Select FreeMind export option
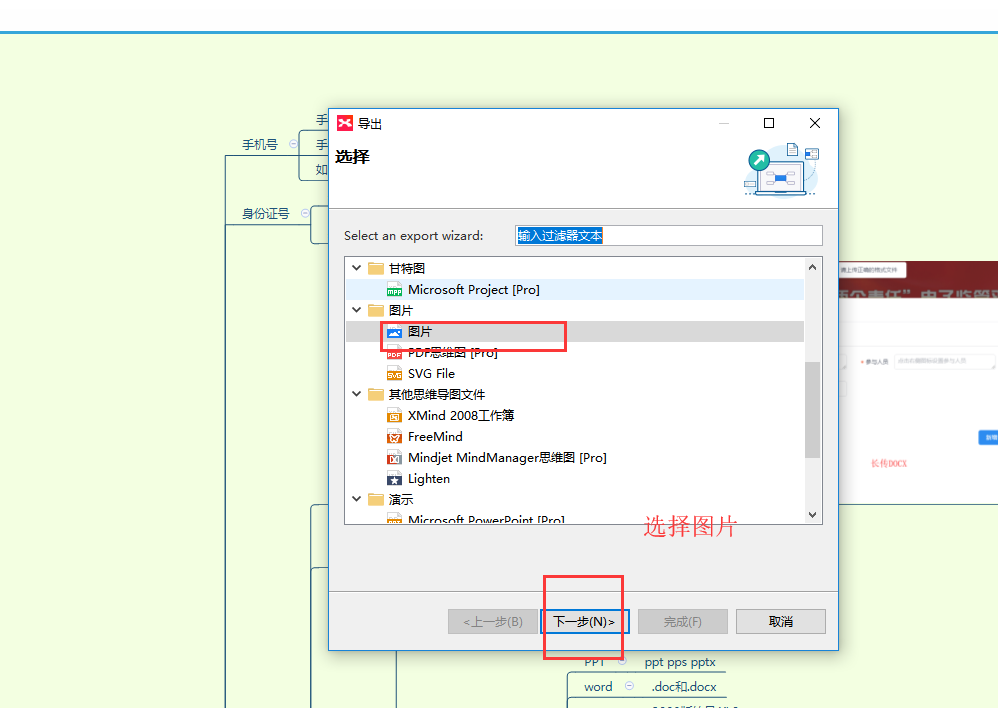 pyautogui.click(x=435, y=437)
